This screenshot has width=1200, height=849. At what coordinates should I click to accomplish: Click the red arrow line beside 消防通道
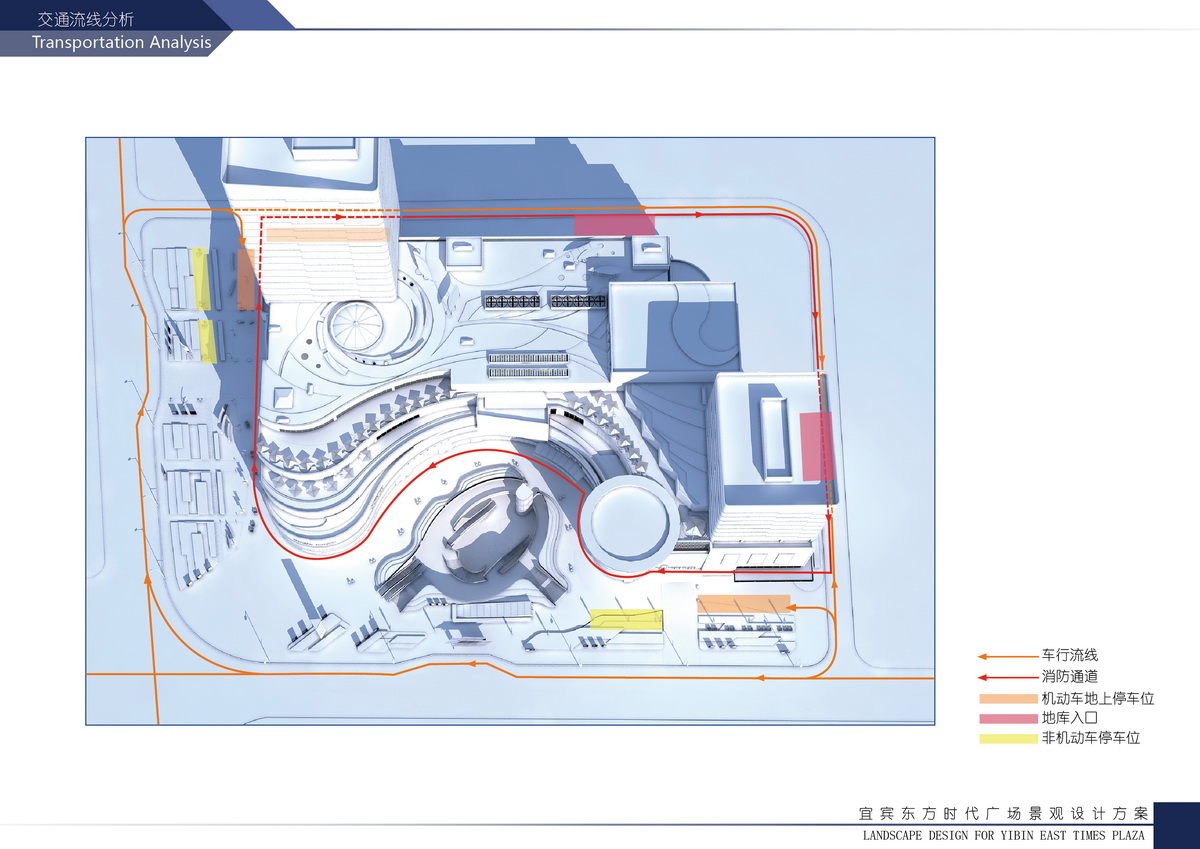click(x=1008, y=677)
